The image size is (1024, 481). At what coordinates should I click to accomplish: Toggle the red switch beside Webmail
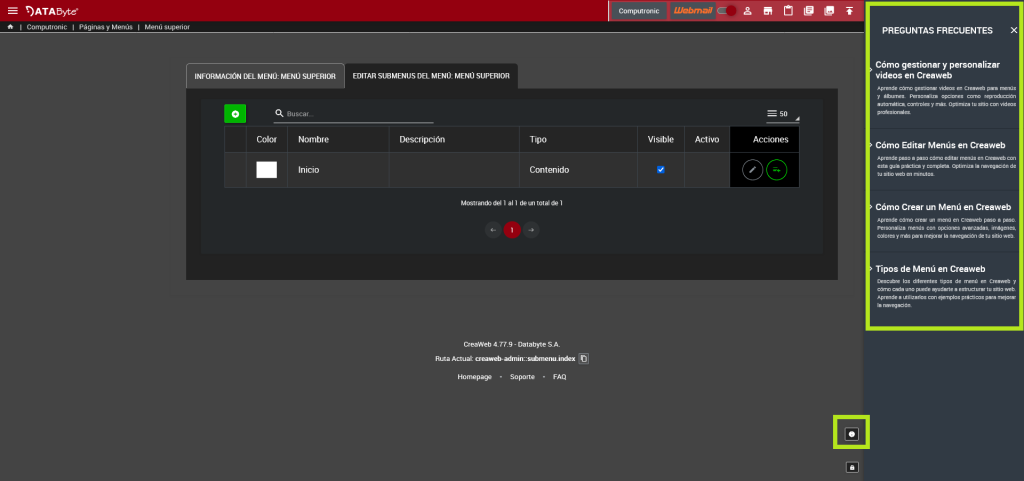tap(727, 11)
